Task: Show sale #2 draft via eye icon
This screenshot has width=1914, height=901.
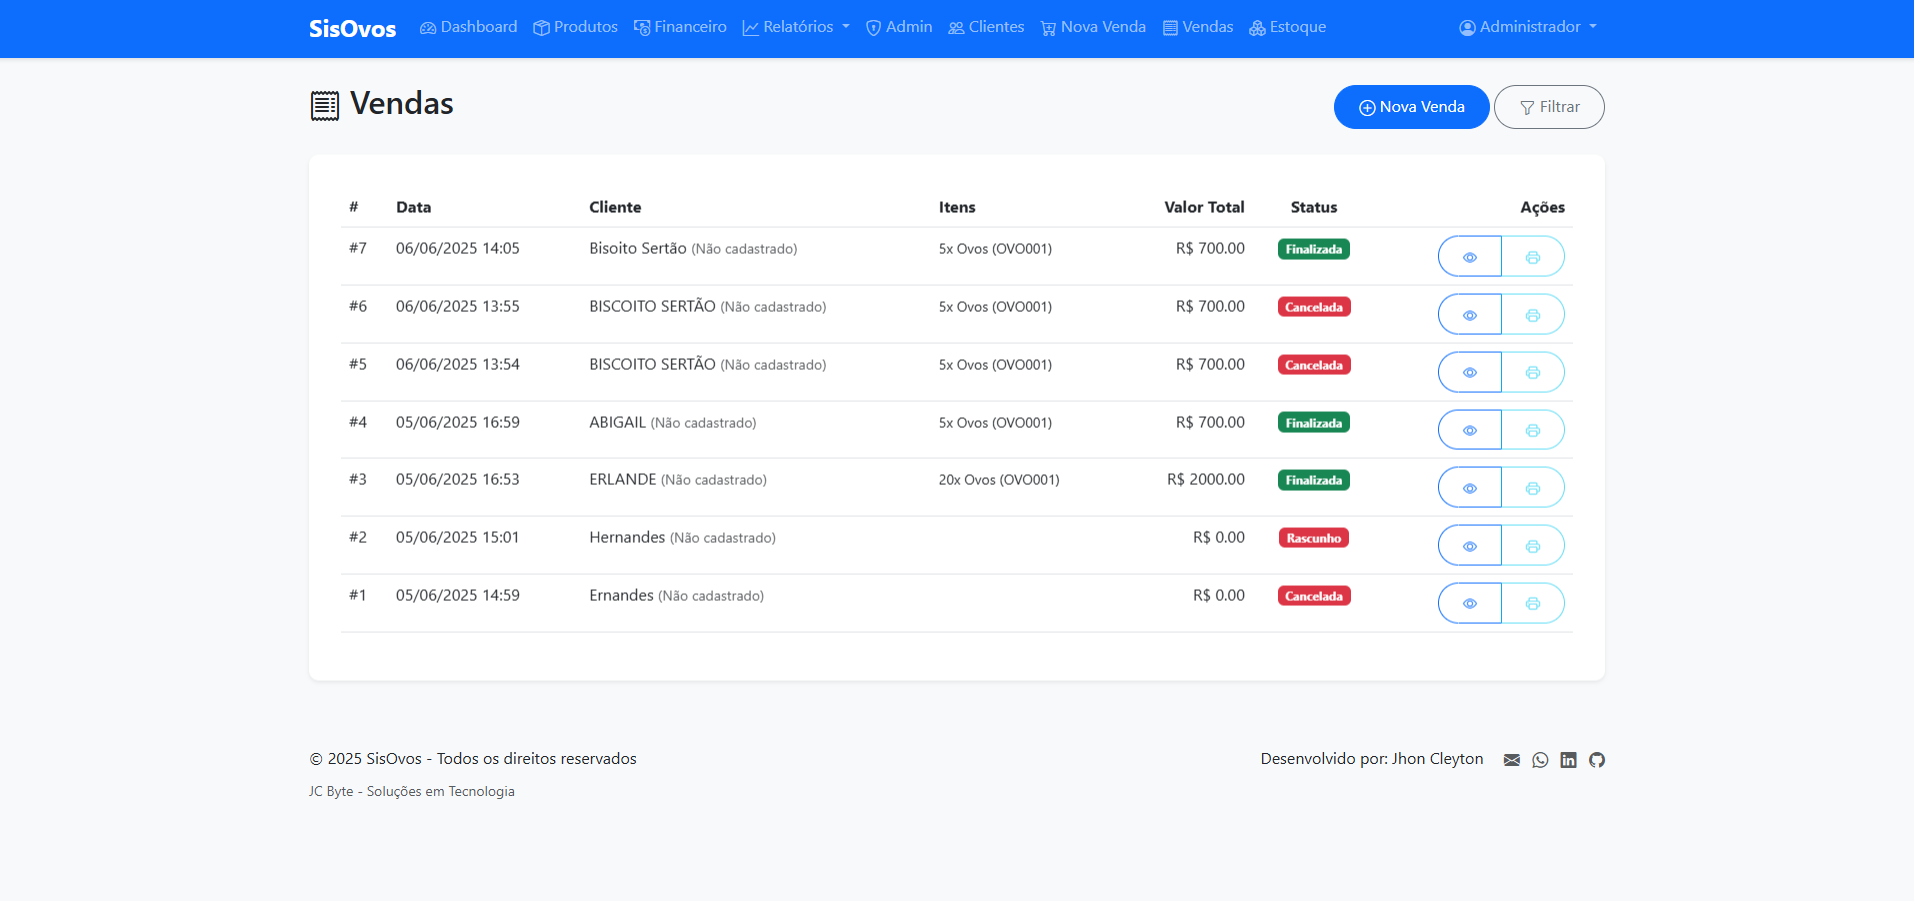Action: pyautogui.click(x=1469, y=546)
